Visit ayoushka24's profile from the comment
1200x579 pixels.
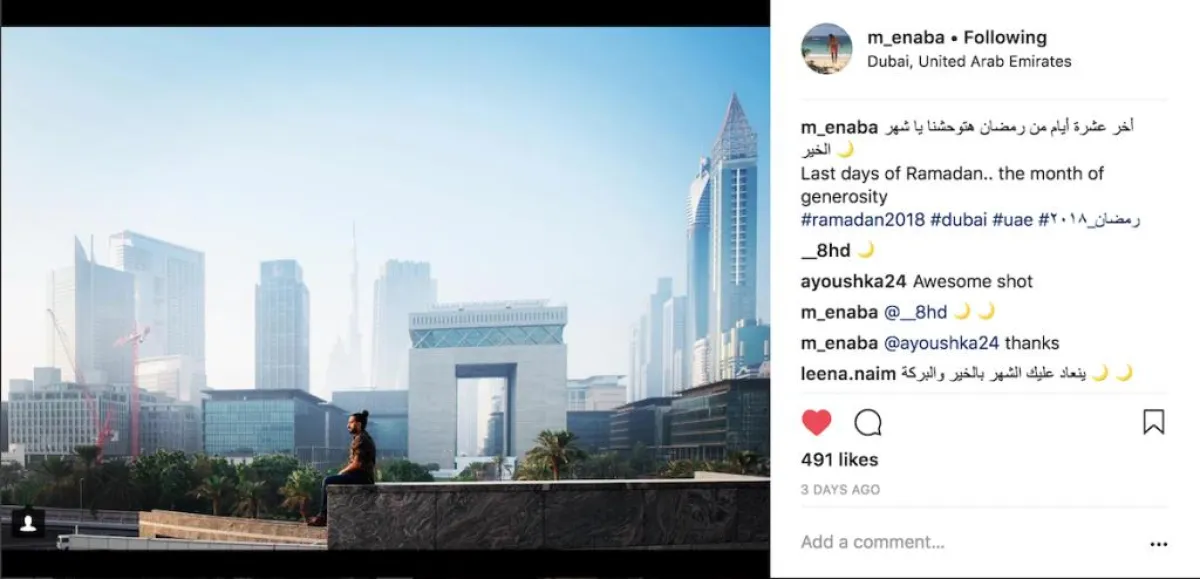tap(853, 281)
